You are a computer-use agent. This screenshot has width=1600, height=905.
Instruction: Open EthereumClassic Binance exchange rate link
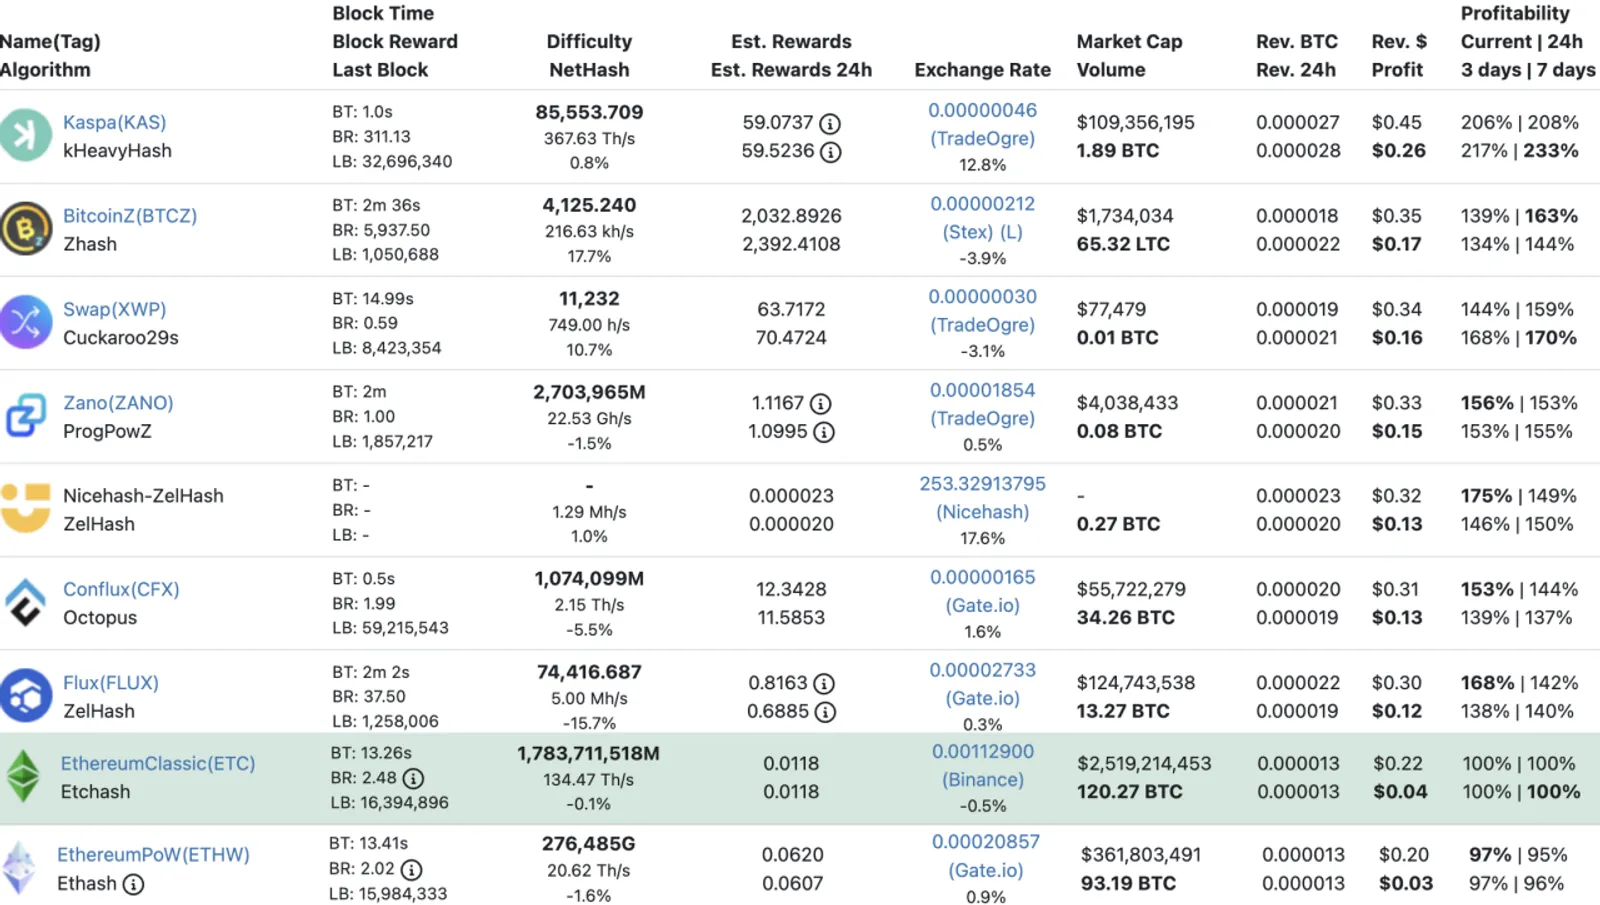[x=983, y=765]
